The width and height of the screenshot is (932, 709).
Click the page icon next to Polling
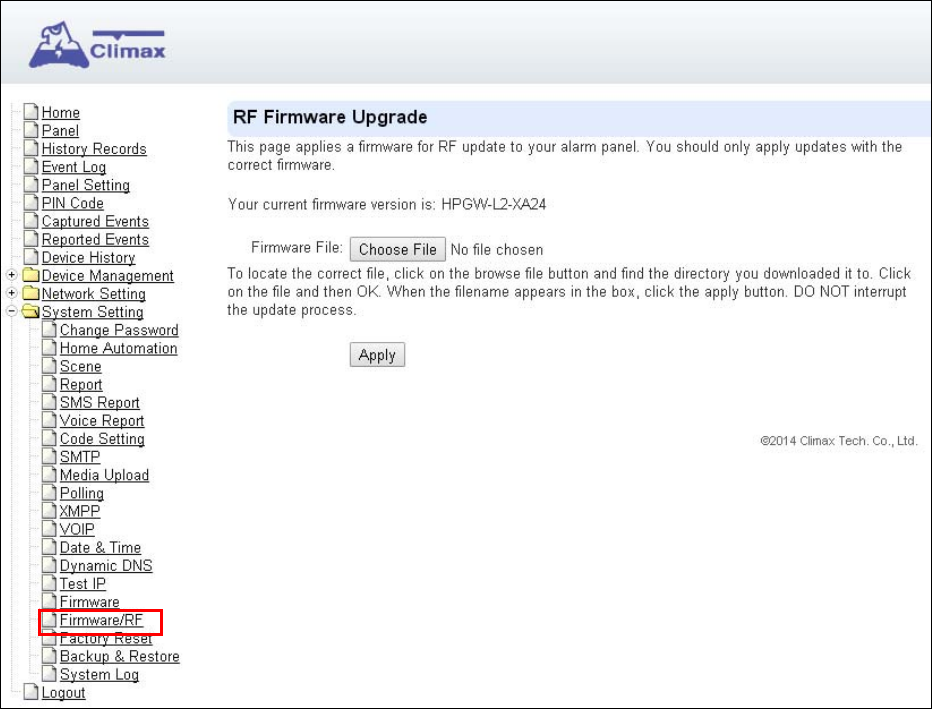click(49, 493)
